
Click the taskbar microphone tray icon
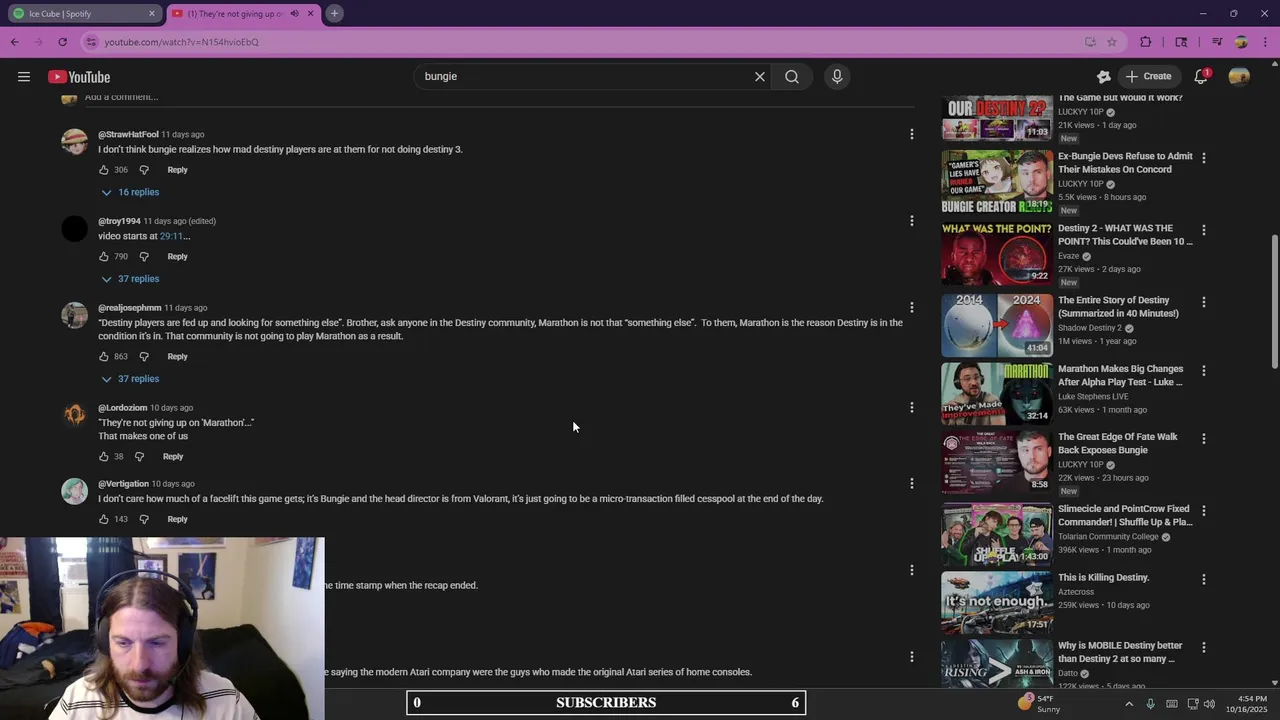[x=1150, y=704]
